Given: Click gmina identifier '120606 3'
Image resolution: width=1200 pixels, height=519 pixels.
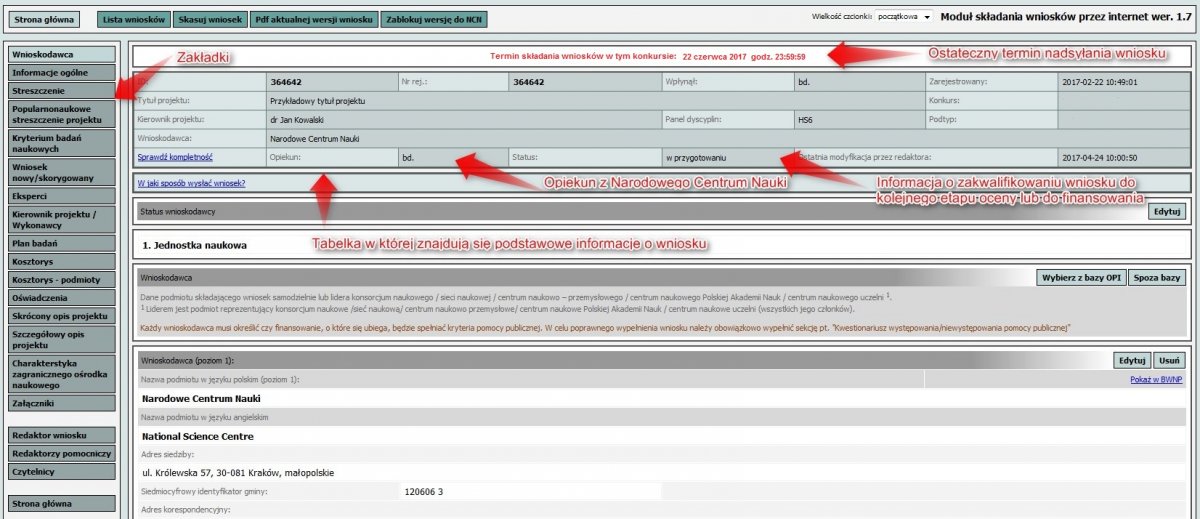Looking at the screenshot, I should point(424,492).
